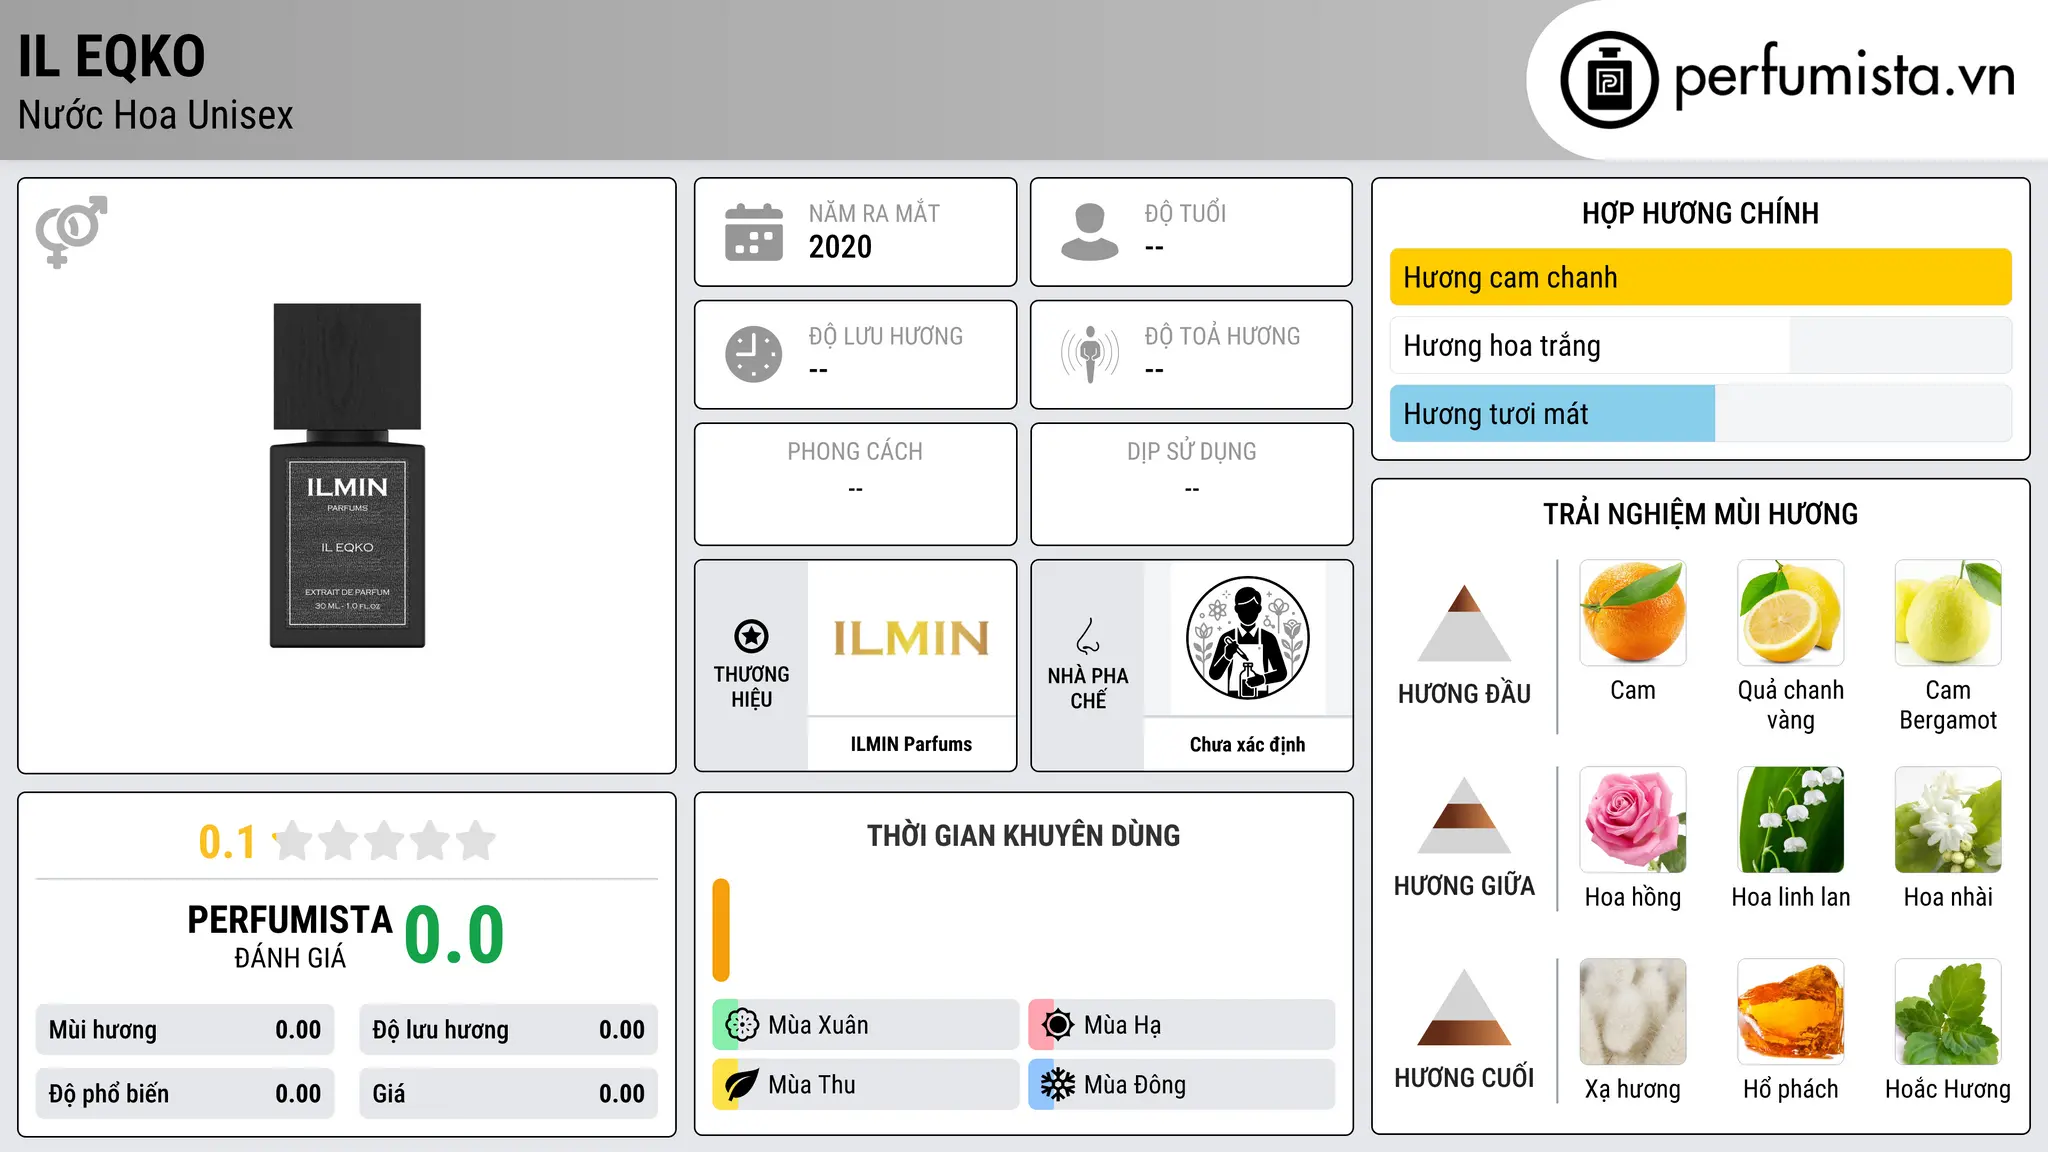Click the clock icon beside Độ lưu hương

click(x=754, y=354)
